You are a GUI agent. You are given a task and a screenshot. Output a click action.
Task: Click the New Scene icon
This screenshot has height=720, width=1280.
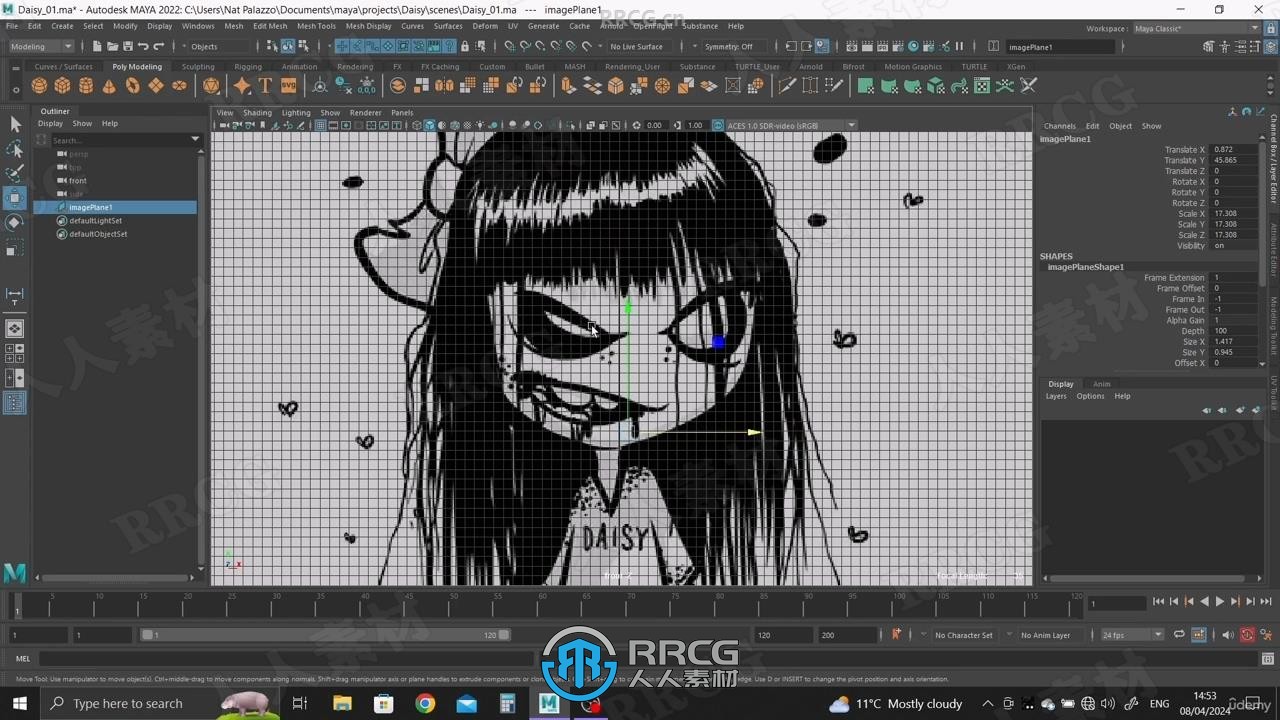tap(97, 46)
